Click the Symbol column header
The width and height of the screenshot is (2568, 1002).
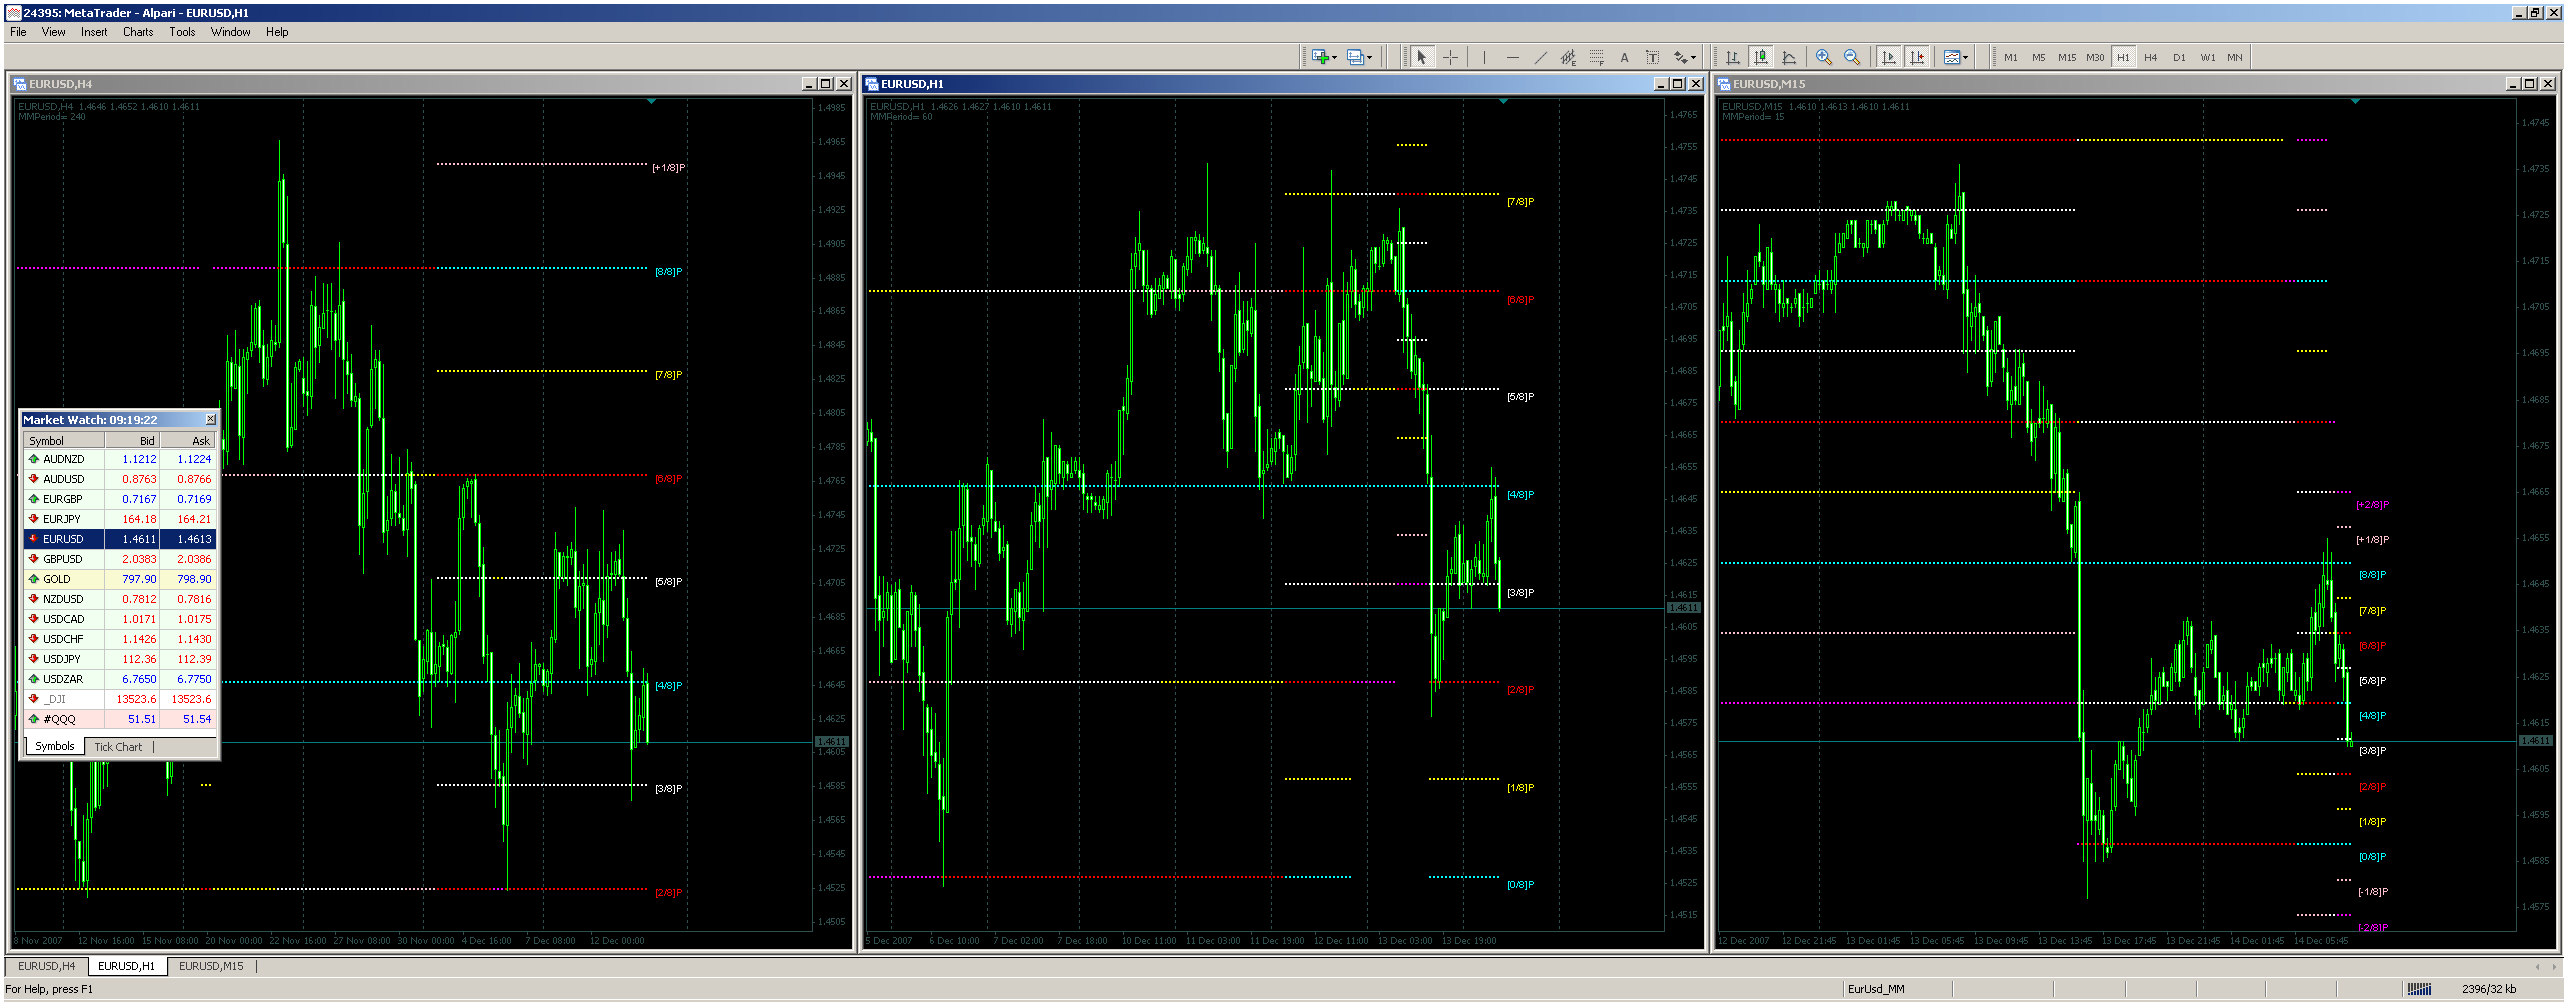tap(64, 440)
